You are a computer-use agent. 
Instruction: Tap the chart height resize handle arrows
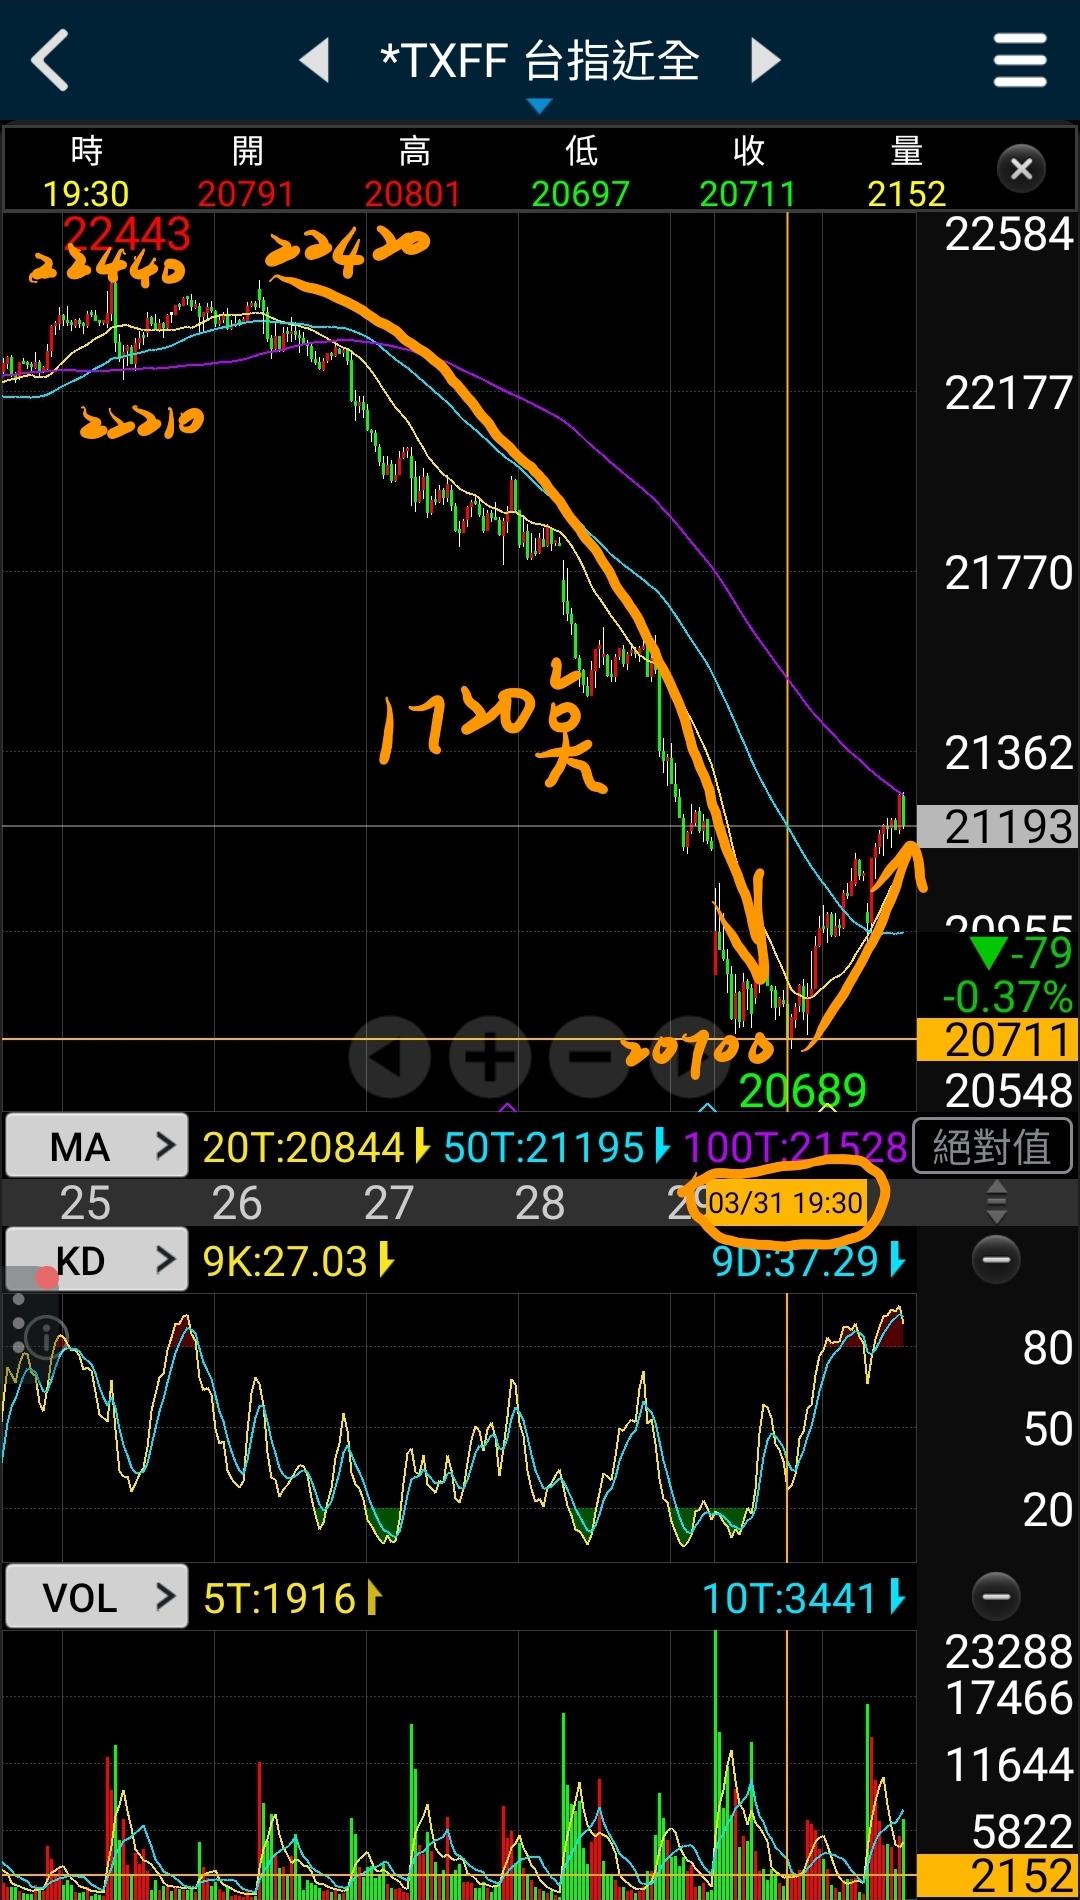(996, 1202)
